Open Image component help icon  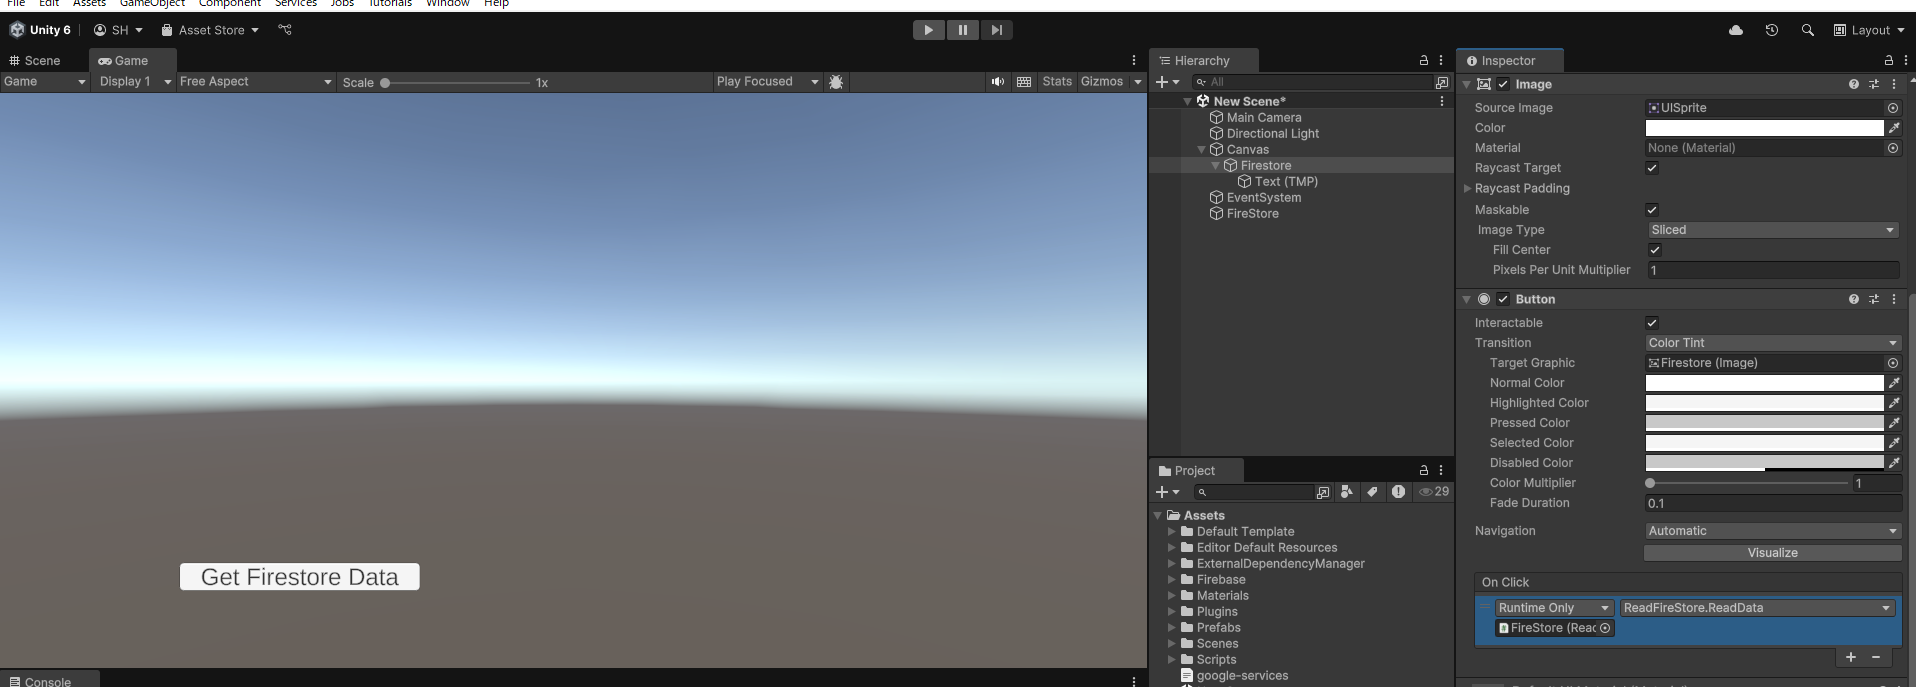(x=1854, y=85)
